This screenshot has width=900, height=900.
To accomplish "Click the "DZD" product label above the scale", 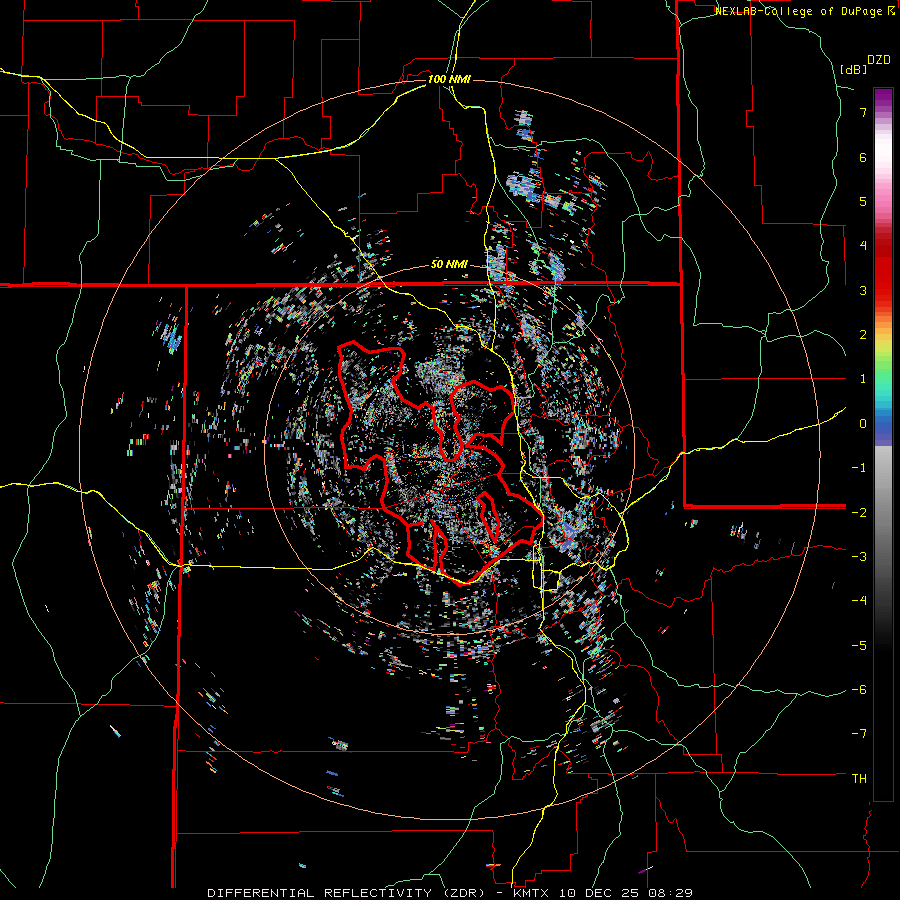I will point(879,60).
